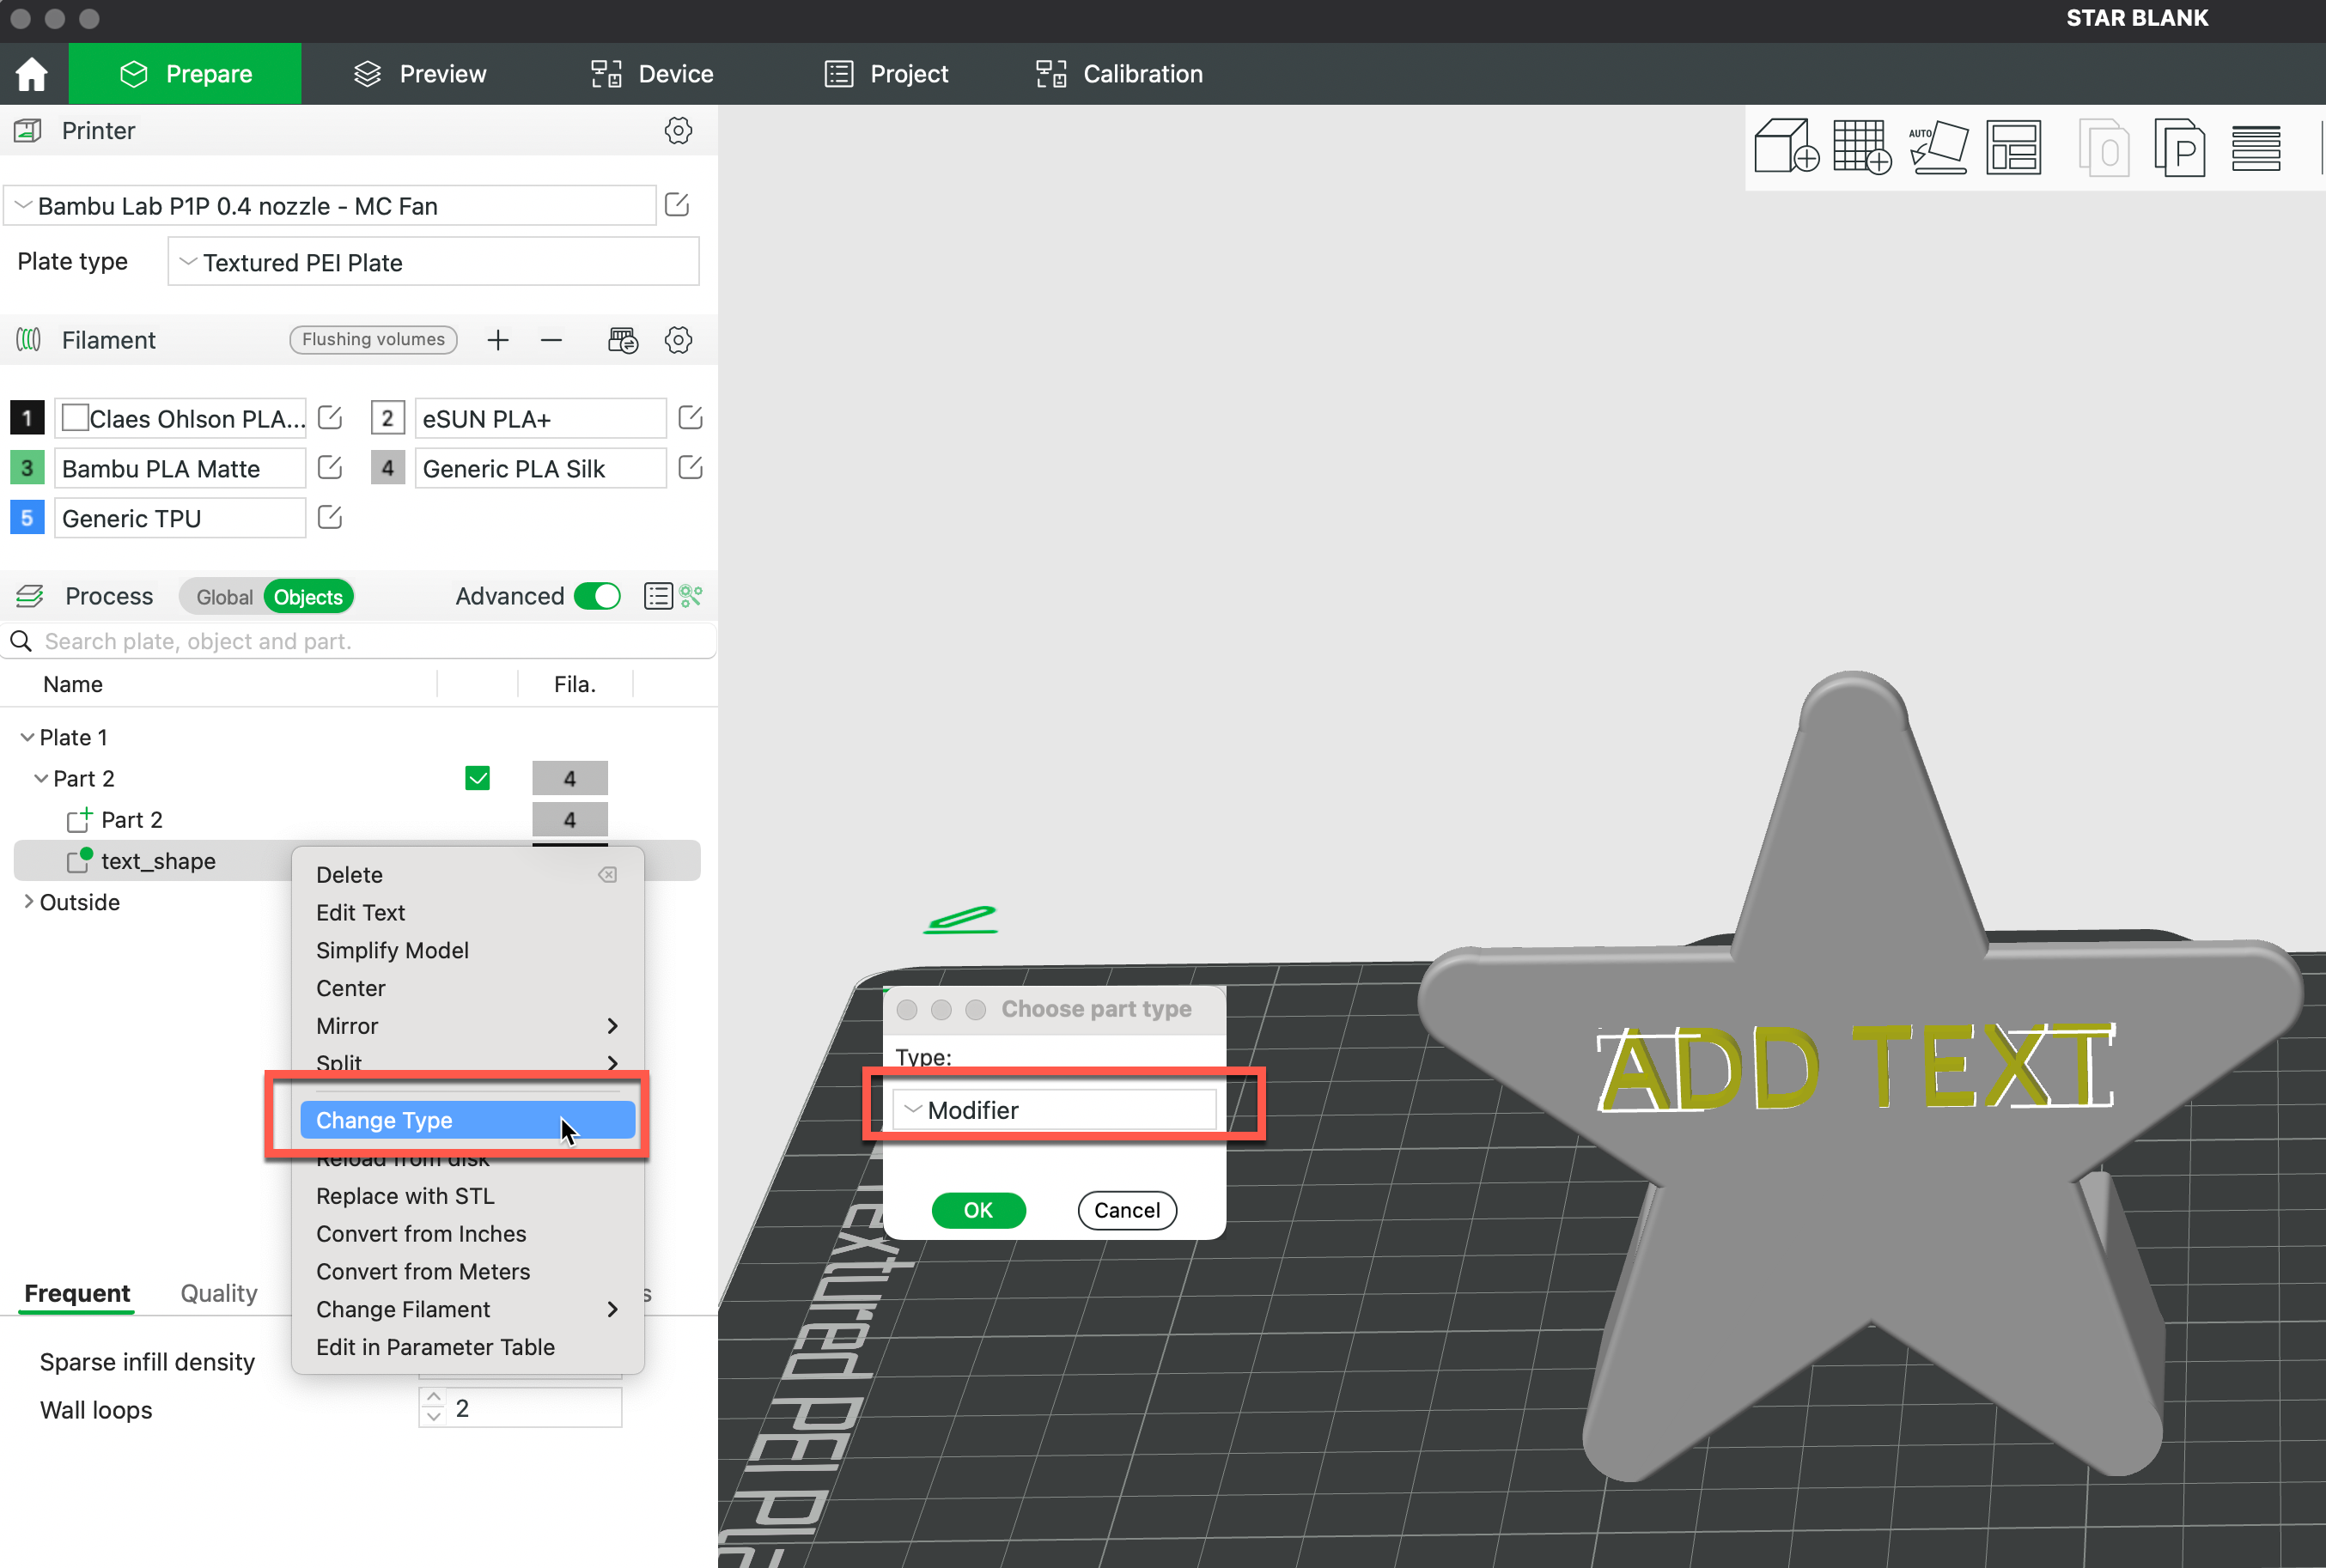This screenshot has width=2326, height=1568.
Task: Increase Wall loops with up arrow
Action: coord(433,1397)
